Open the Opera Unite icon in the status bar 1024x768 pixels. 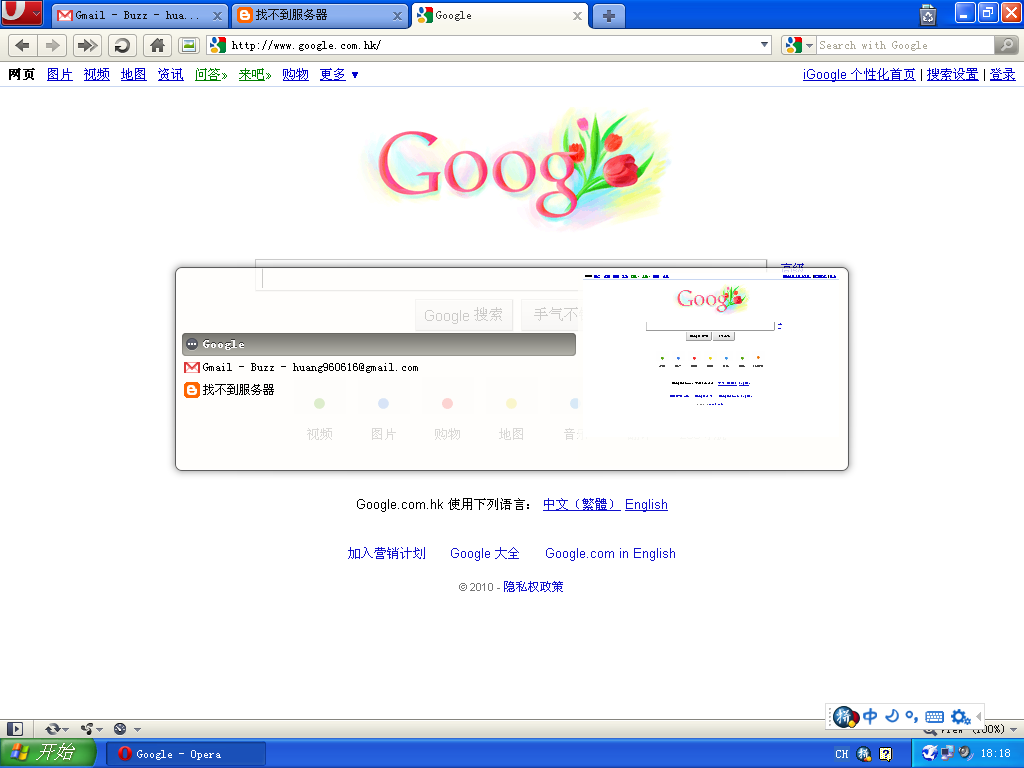(x=86, y=729)
